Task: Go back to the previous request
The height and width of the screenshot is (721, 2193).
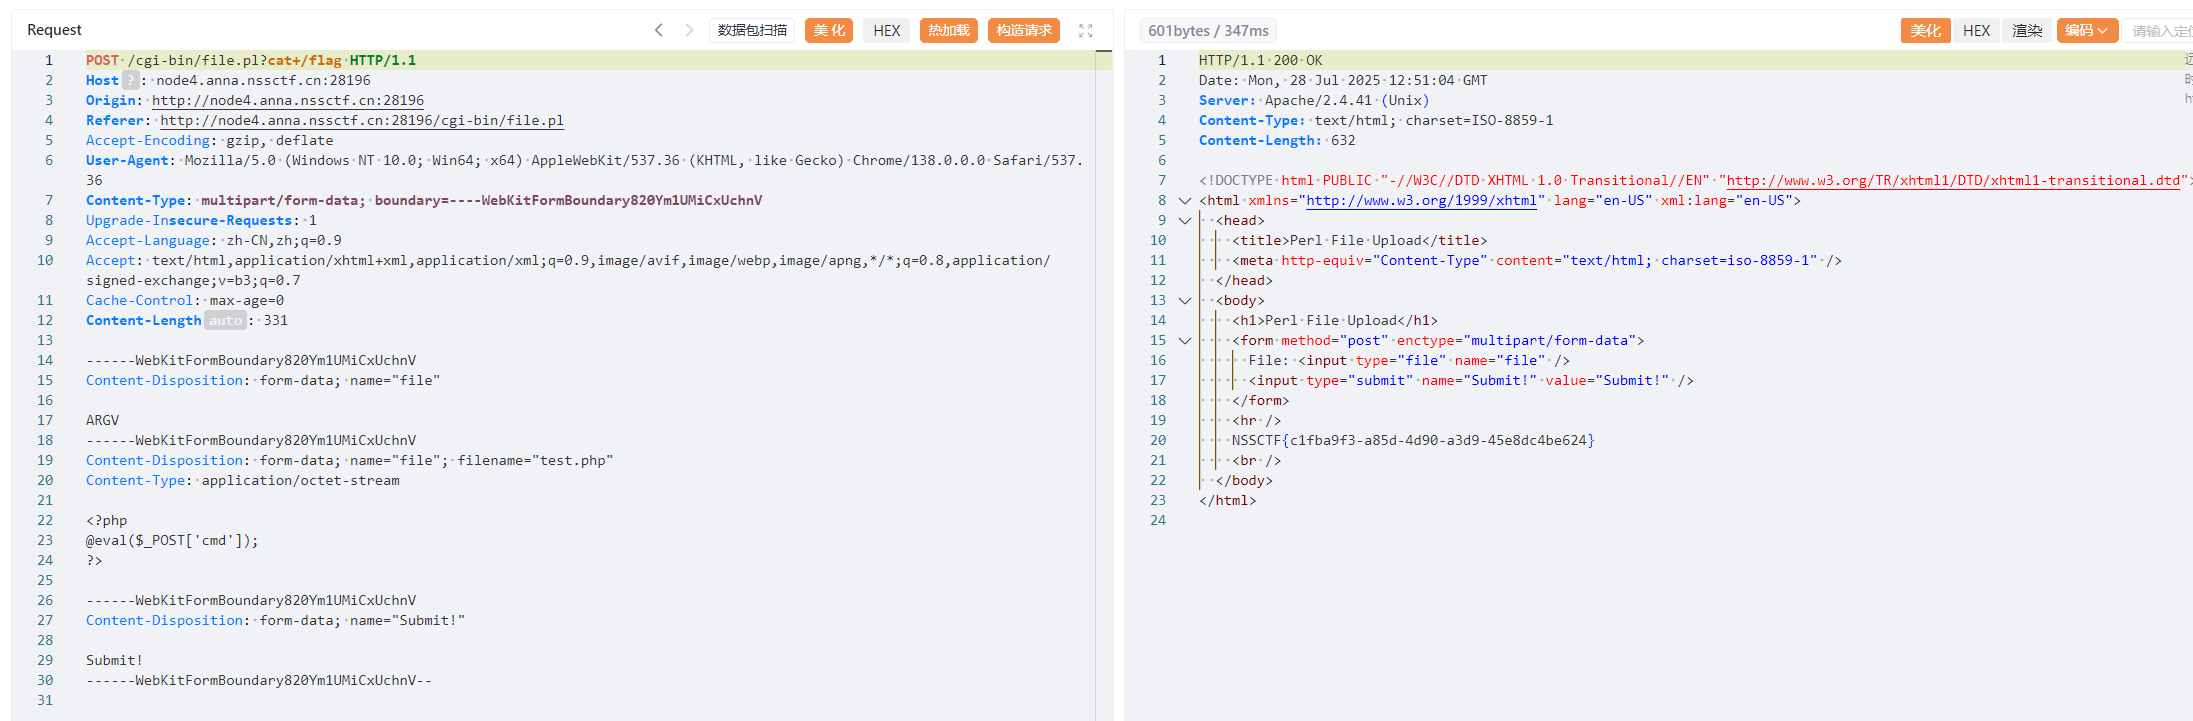Action: click(x=659, y=30)
